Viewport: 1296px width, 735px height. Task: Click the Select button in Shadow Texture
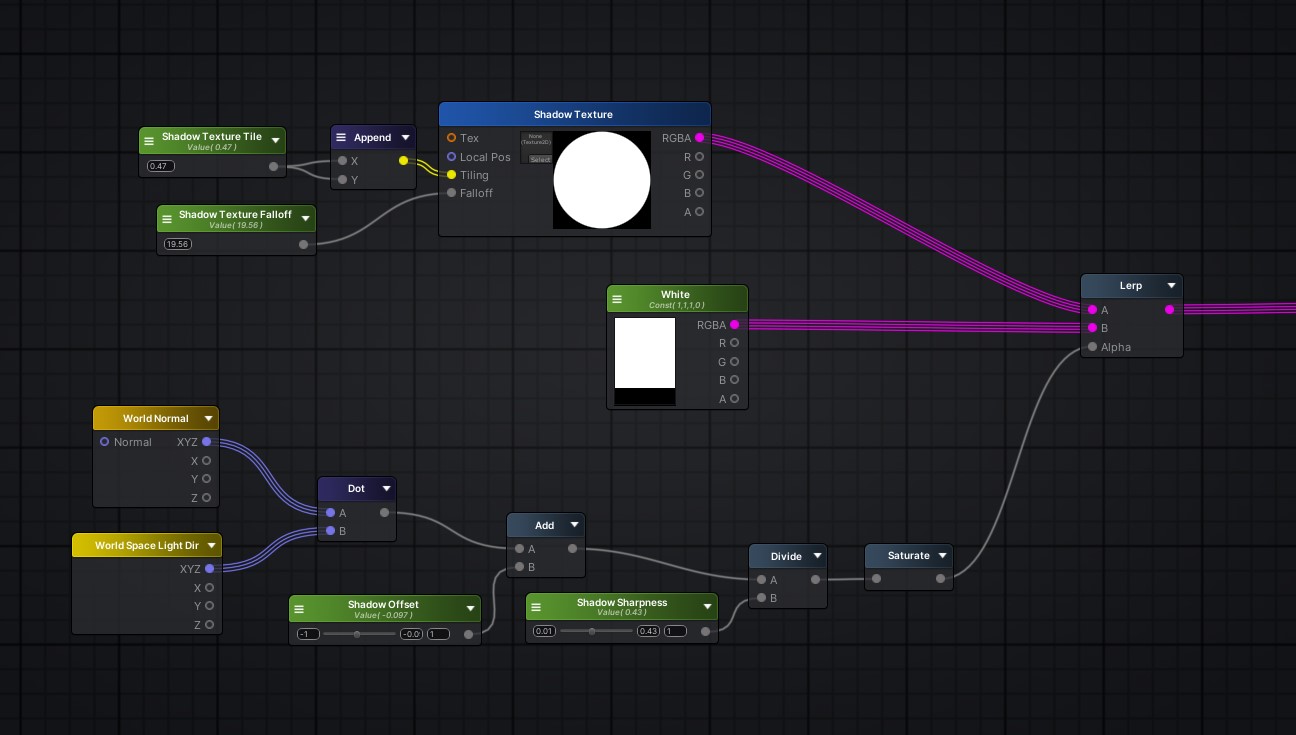(539, 159)
